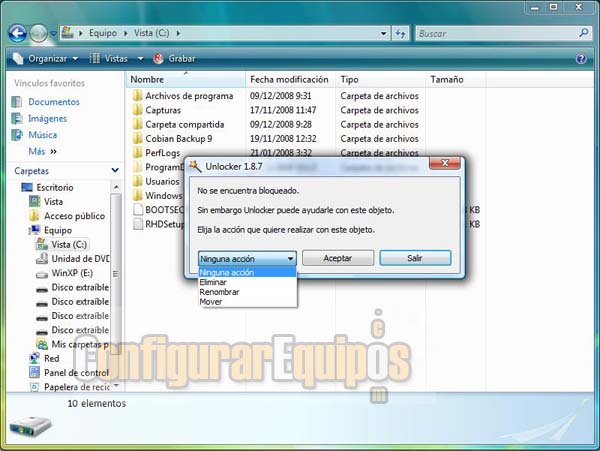Image resolution: width=600 pixels, height=451 pixels.
Task: Choose Eliminar in dropdown list
Action: pyautogui.click(x=247, y=282)
